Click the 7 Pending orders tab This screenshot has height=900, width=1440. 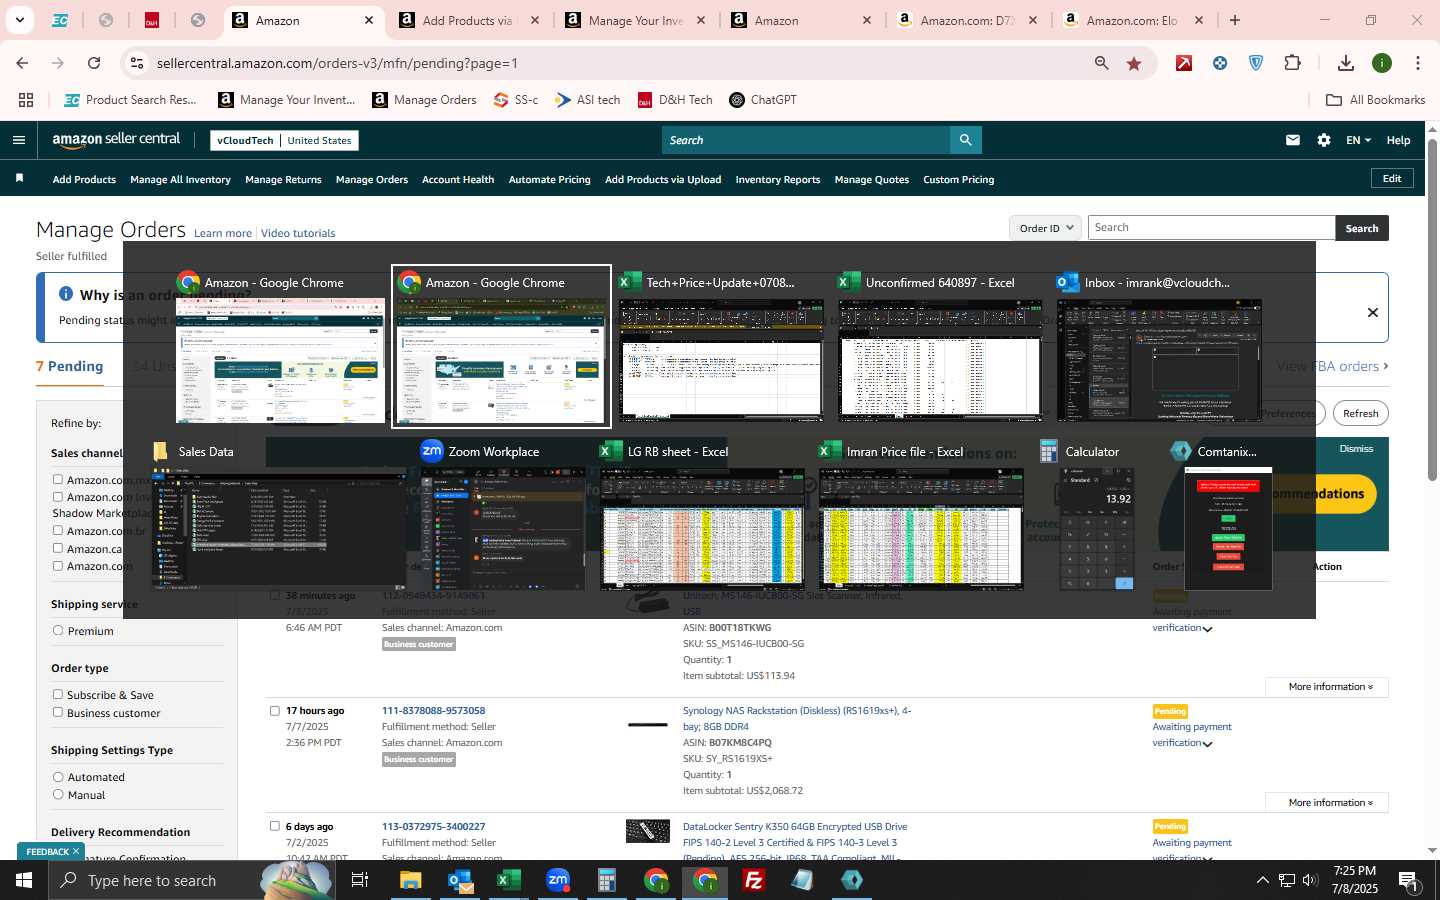coord(70,366)
